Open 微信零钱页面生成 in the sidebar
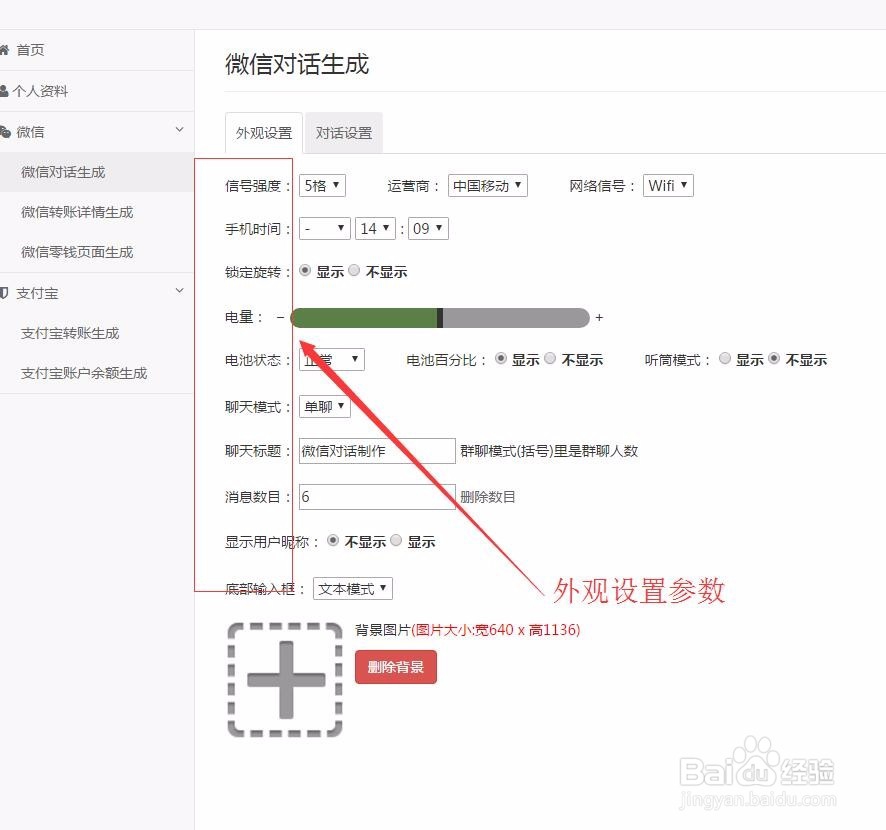The image size is (886, 830). point(96,252)
